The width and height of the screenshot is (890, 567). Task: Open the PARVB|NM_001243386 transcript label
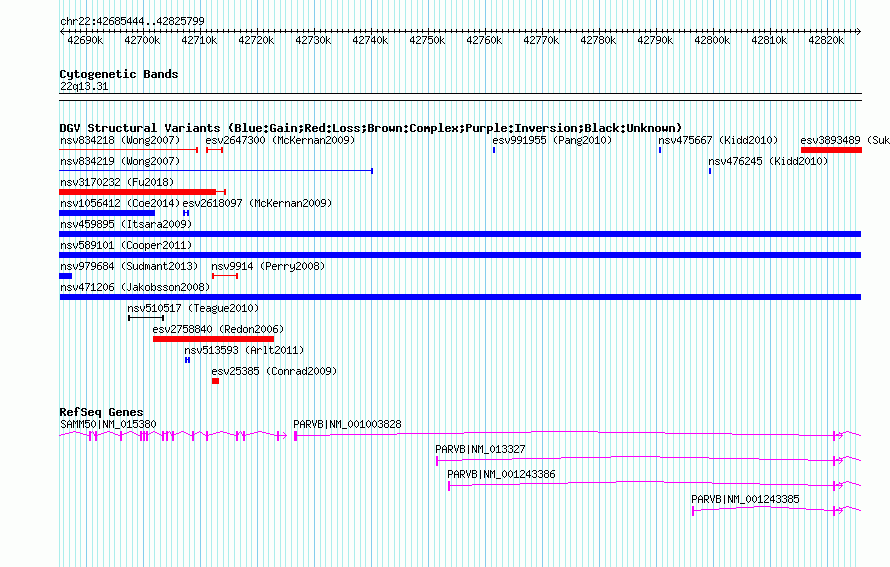point(501,474)
